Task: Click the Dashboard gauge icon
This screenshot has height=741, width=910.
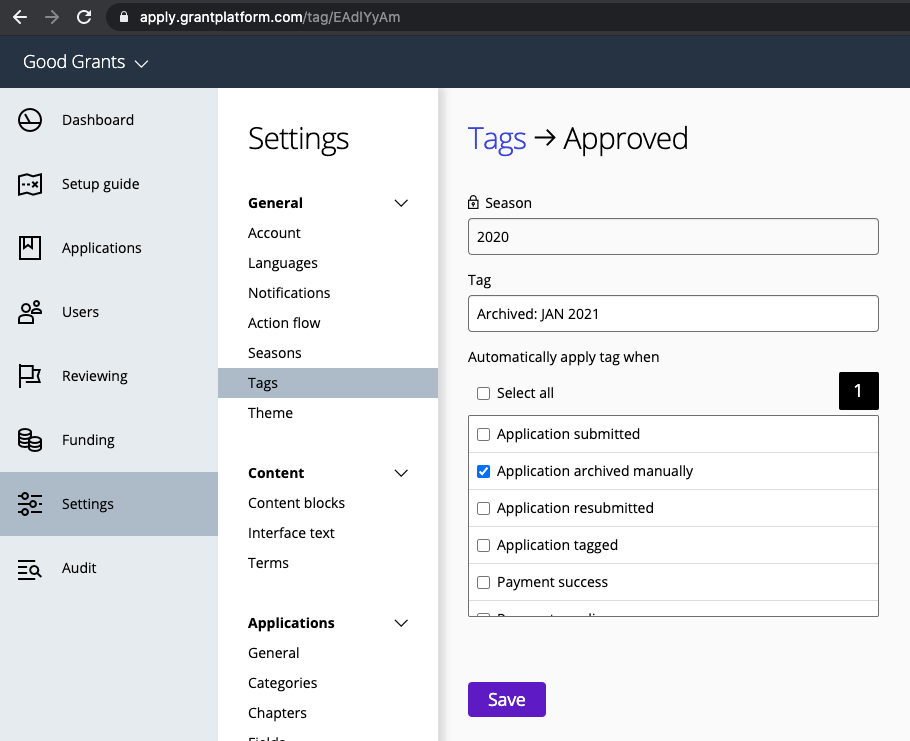Action: pos(30,120)
